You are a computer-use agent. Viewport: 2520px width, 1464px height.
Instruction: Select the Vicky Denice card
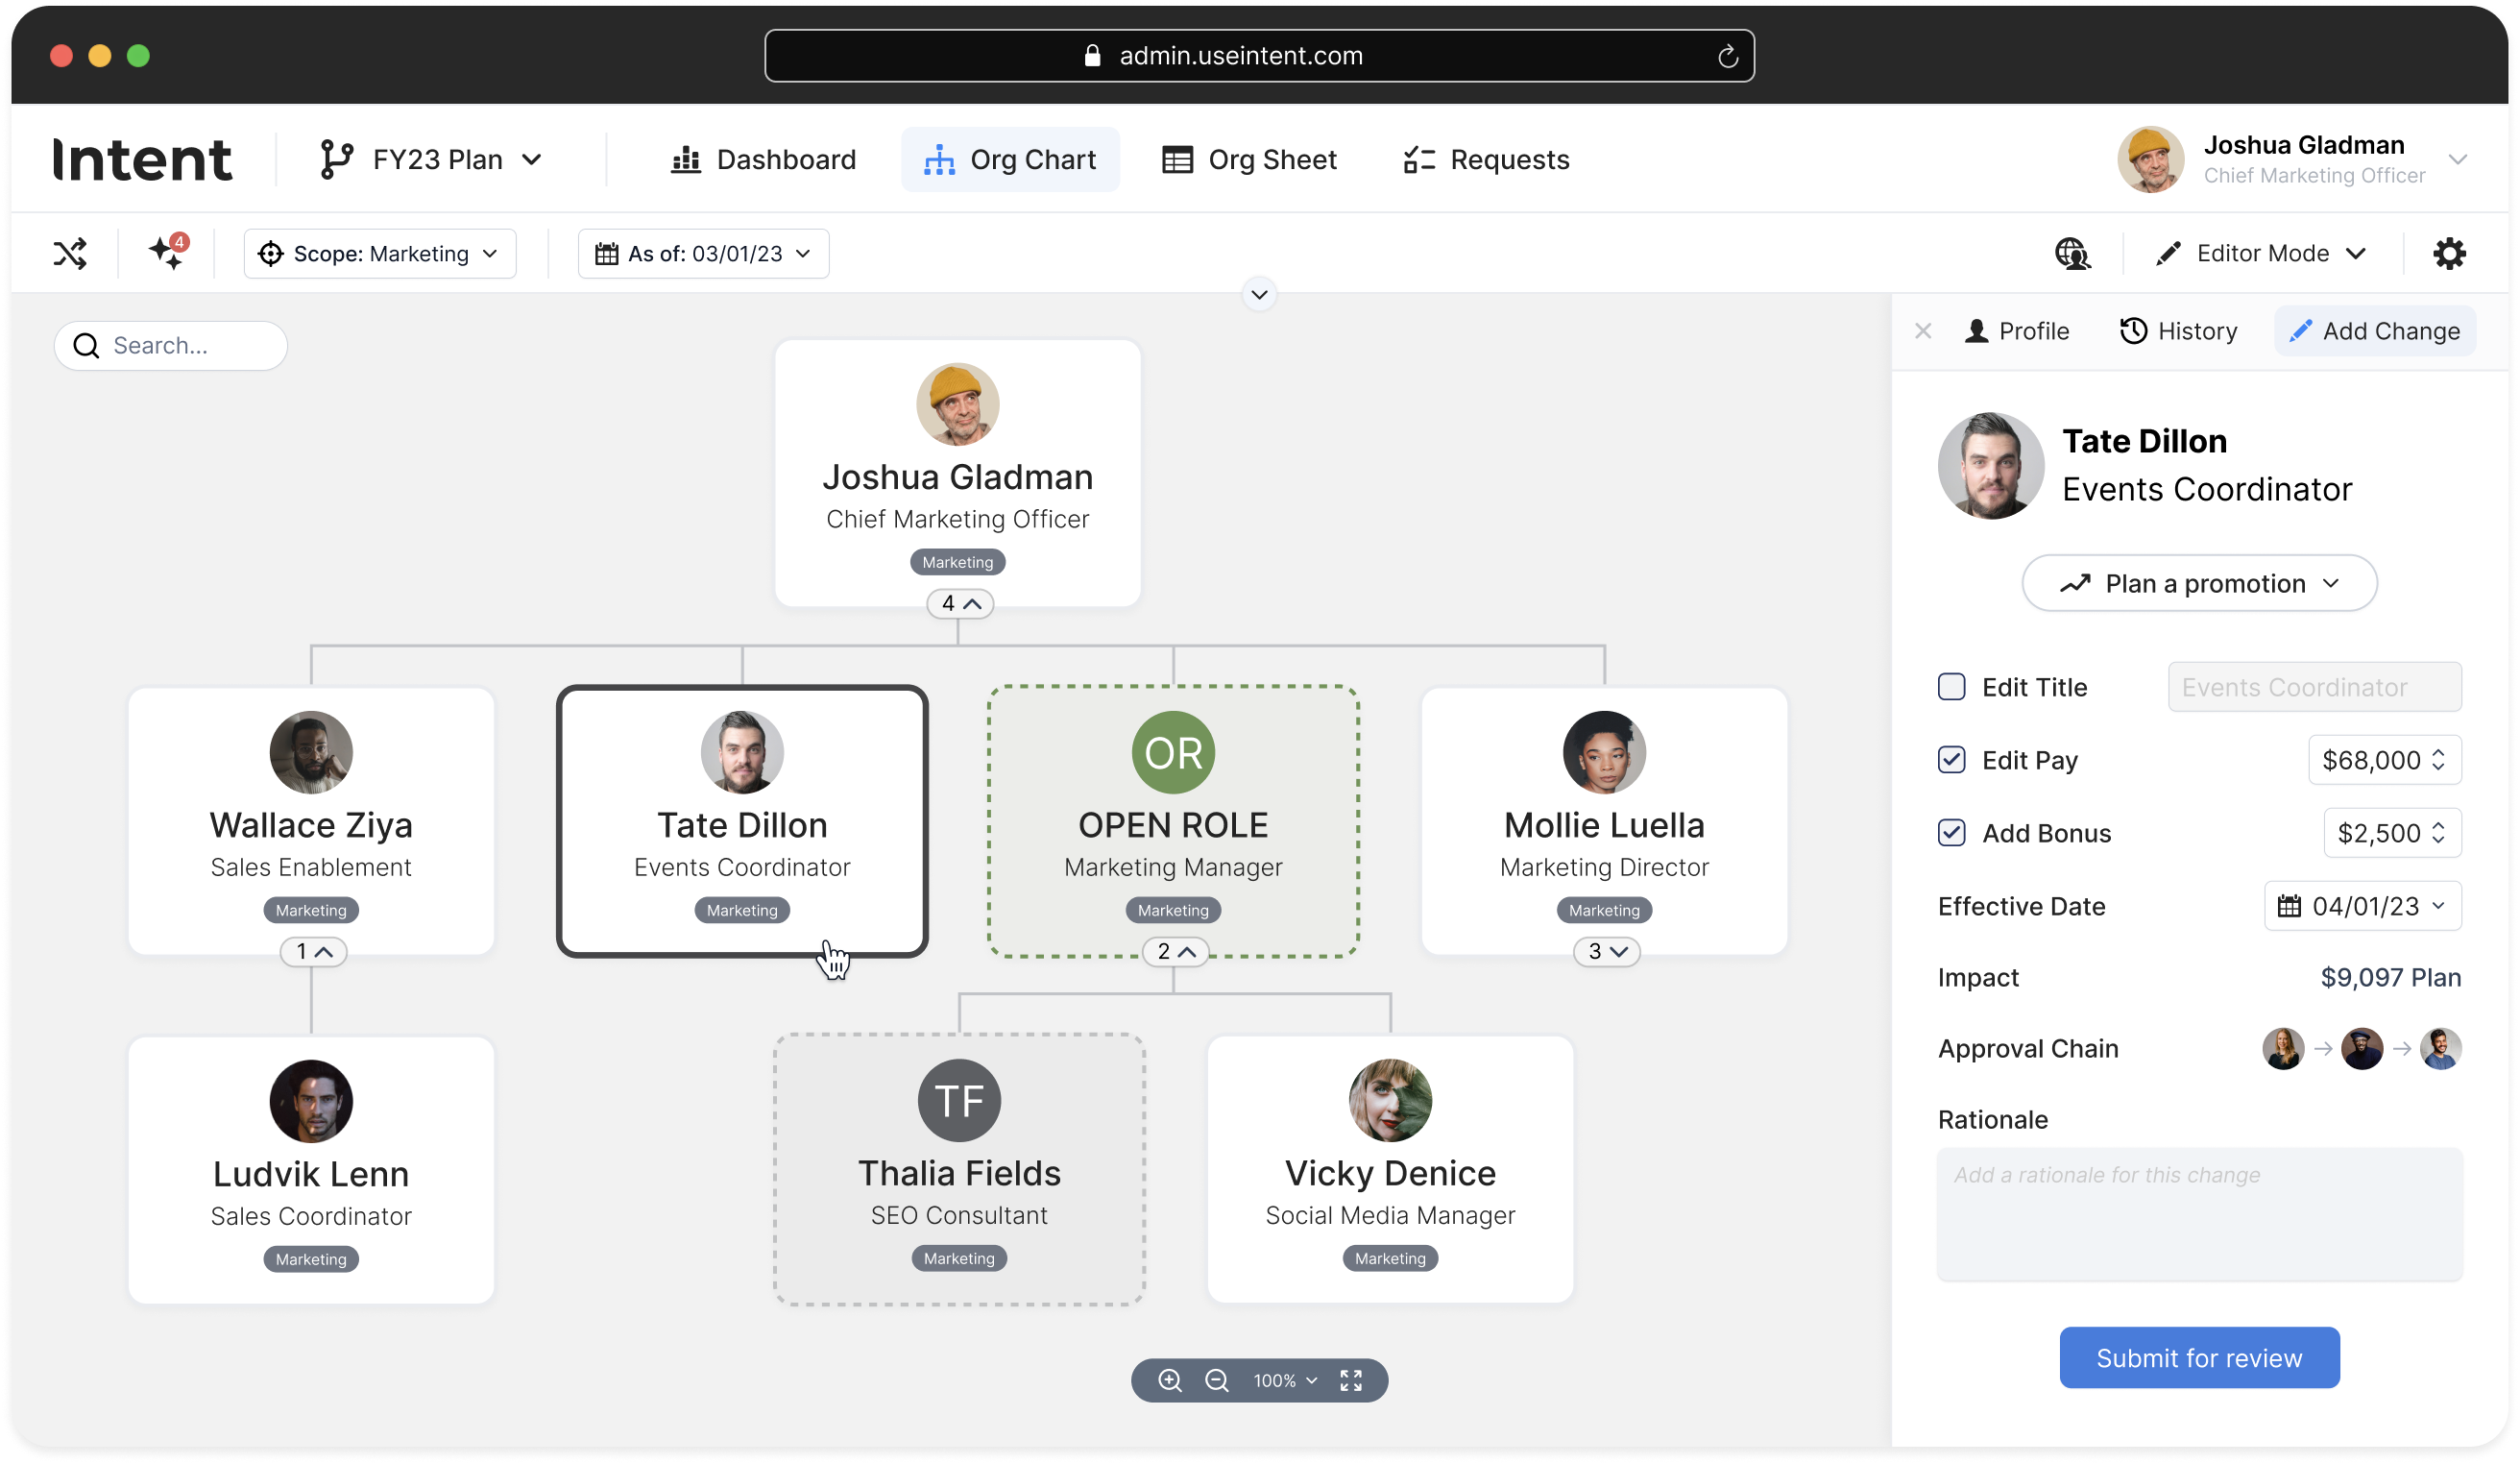click(1390, 1169)
